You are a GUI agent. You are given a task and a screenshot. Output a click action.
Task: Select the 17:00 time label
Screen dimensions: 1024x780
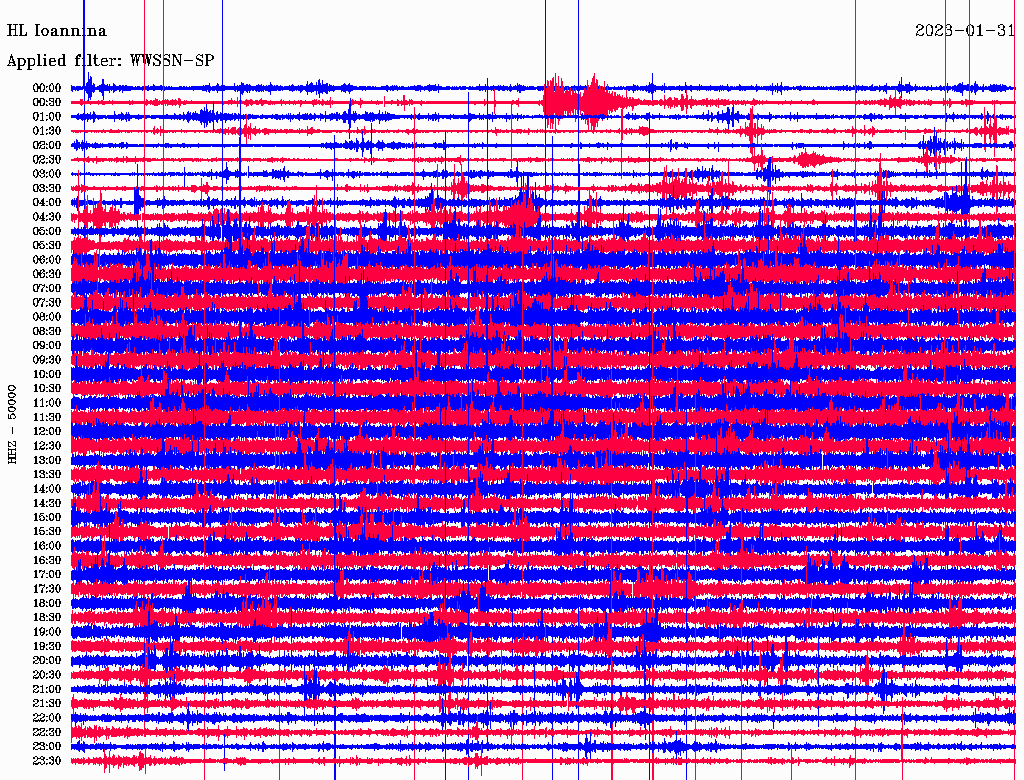tap(47, 574)
